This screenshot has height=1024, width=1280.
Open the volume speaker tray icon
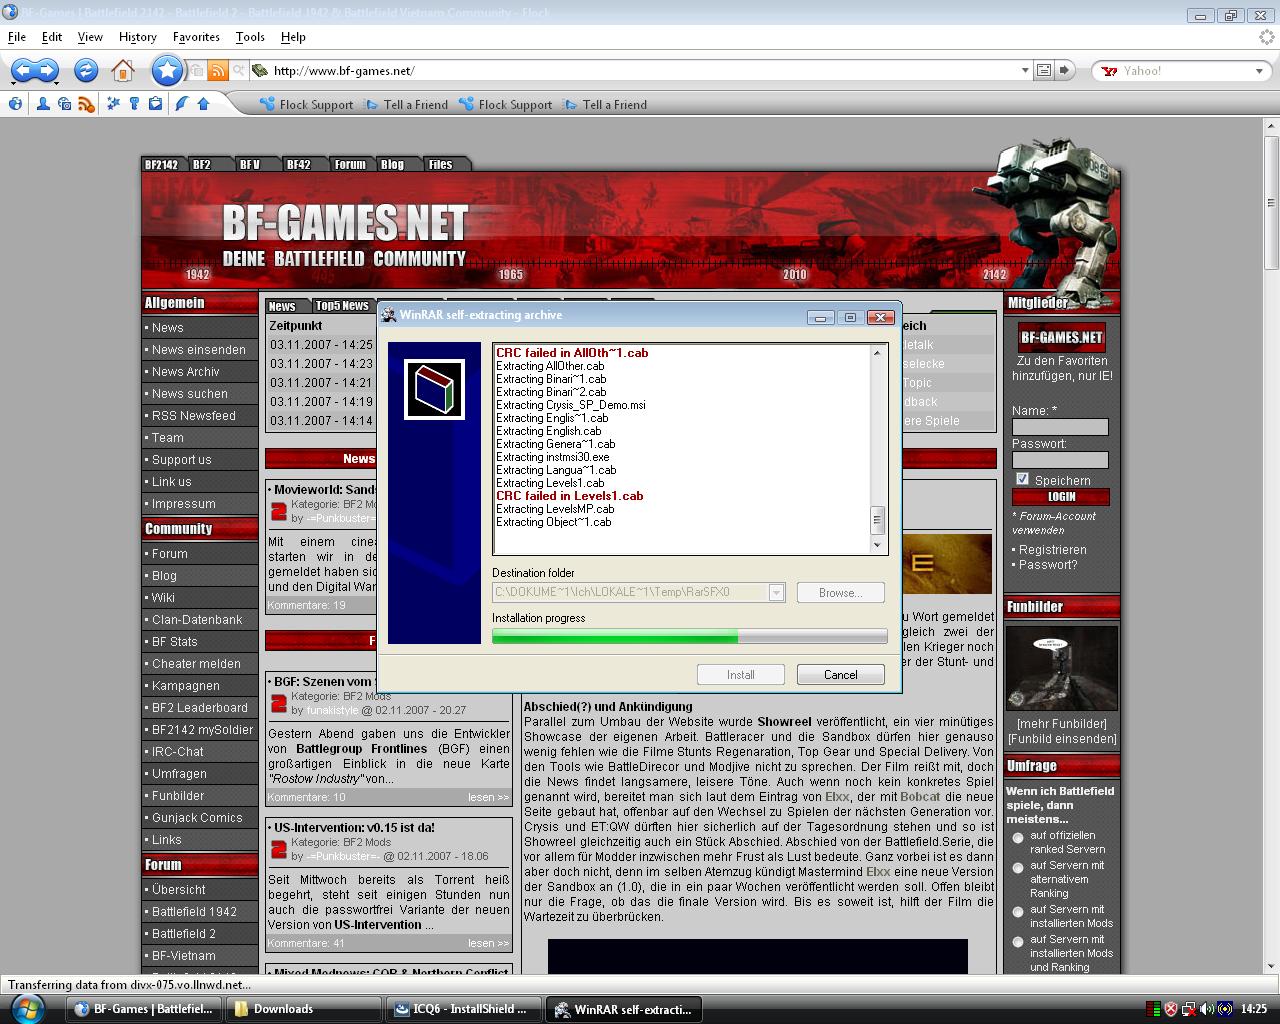[1208, 1009]
